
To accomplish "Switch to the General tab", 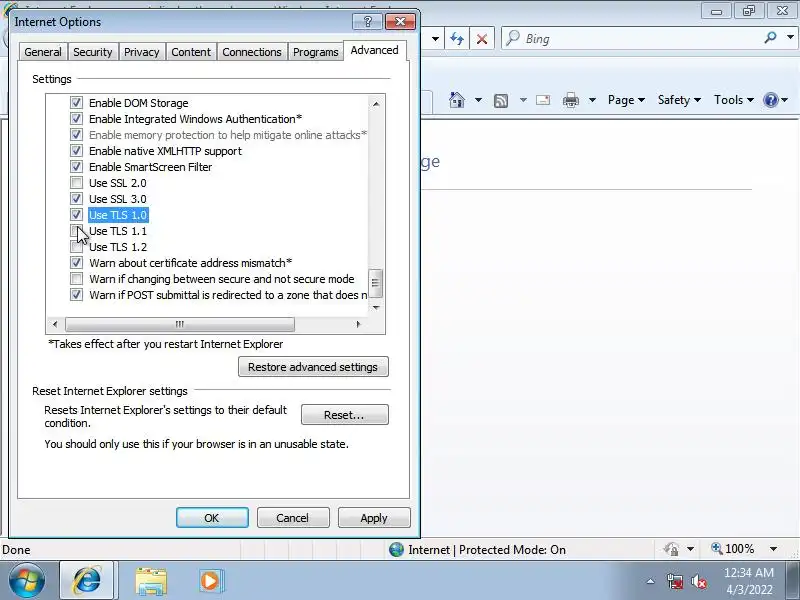I will (x=43, y=52).
